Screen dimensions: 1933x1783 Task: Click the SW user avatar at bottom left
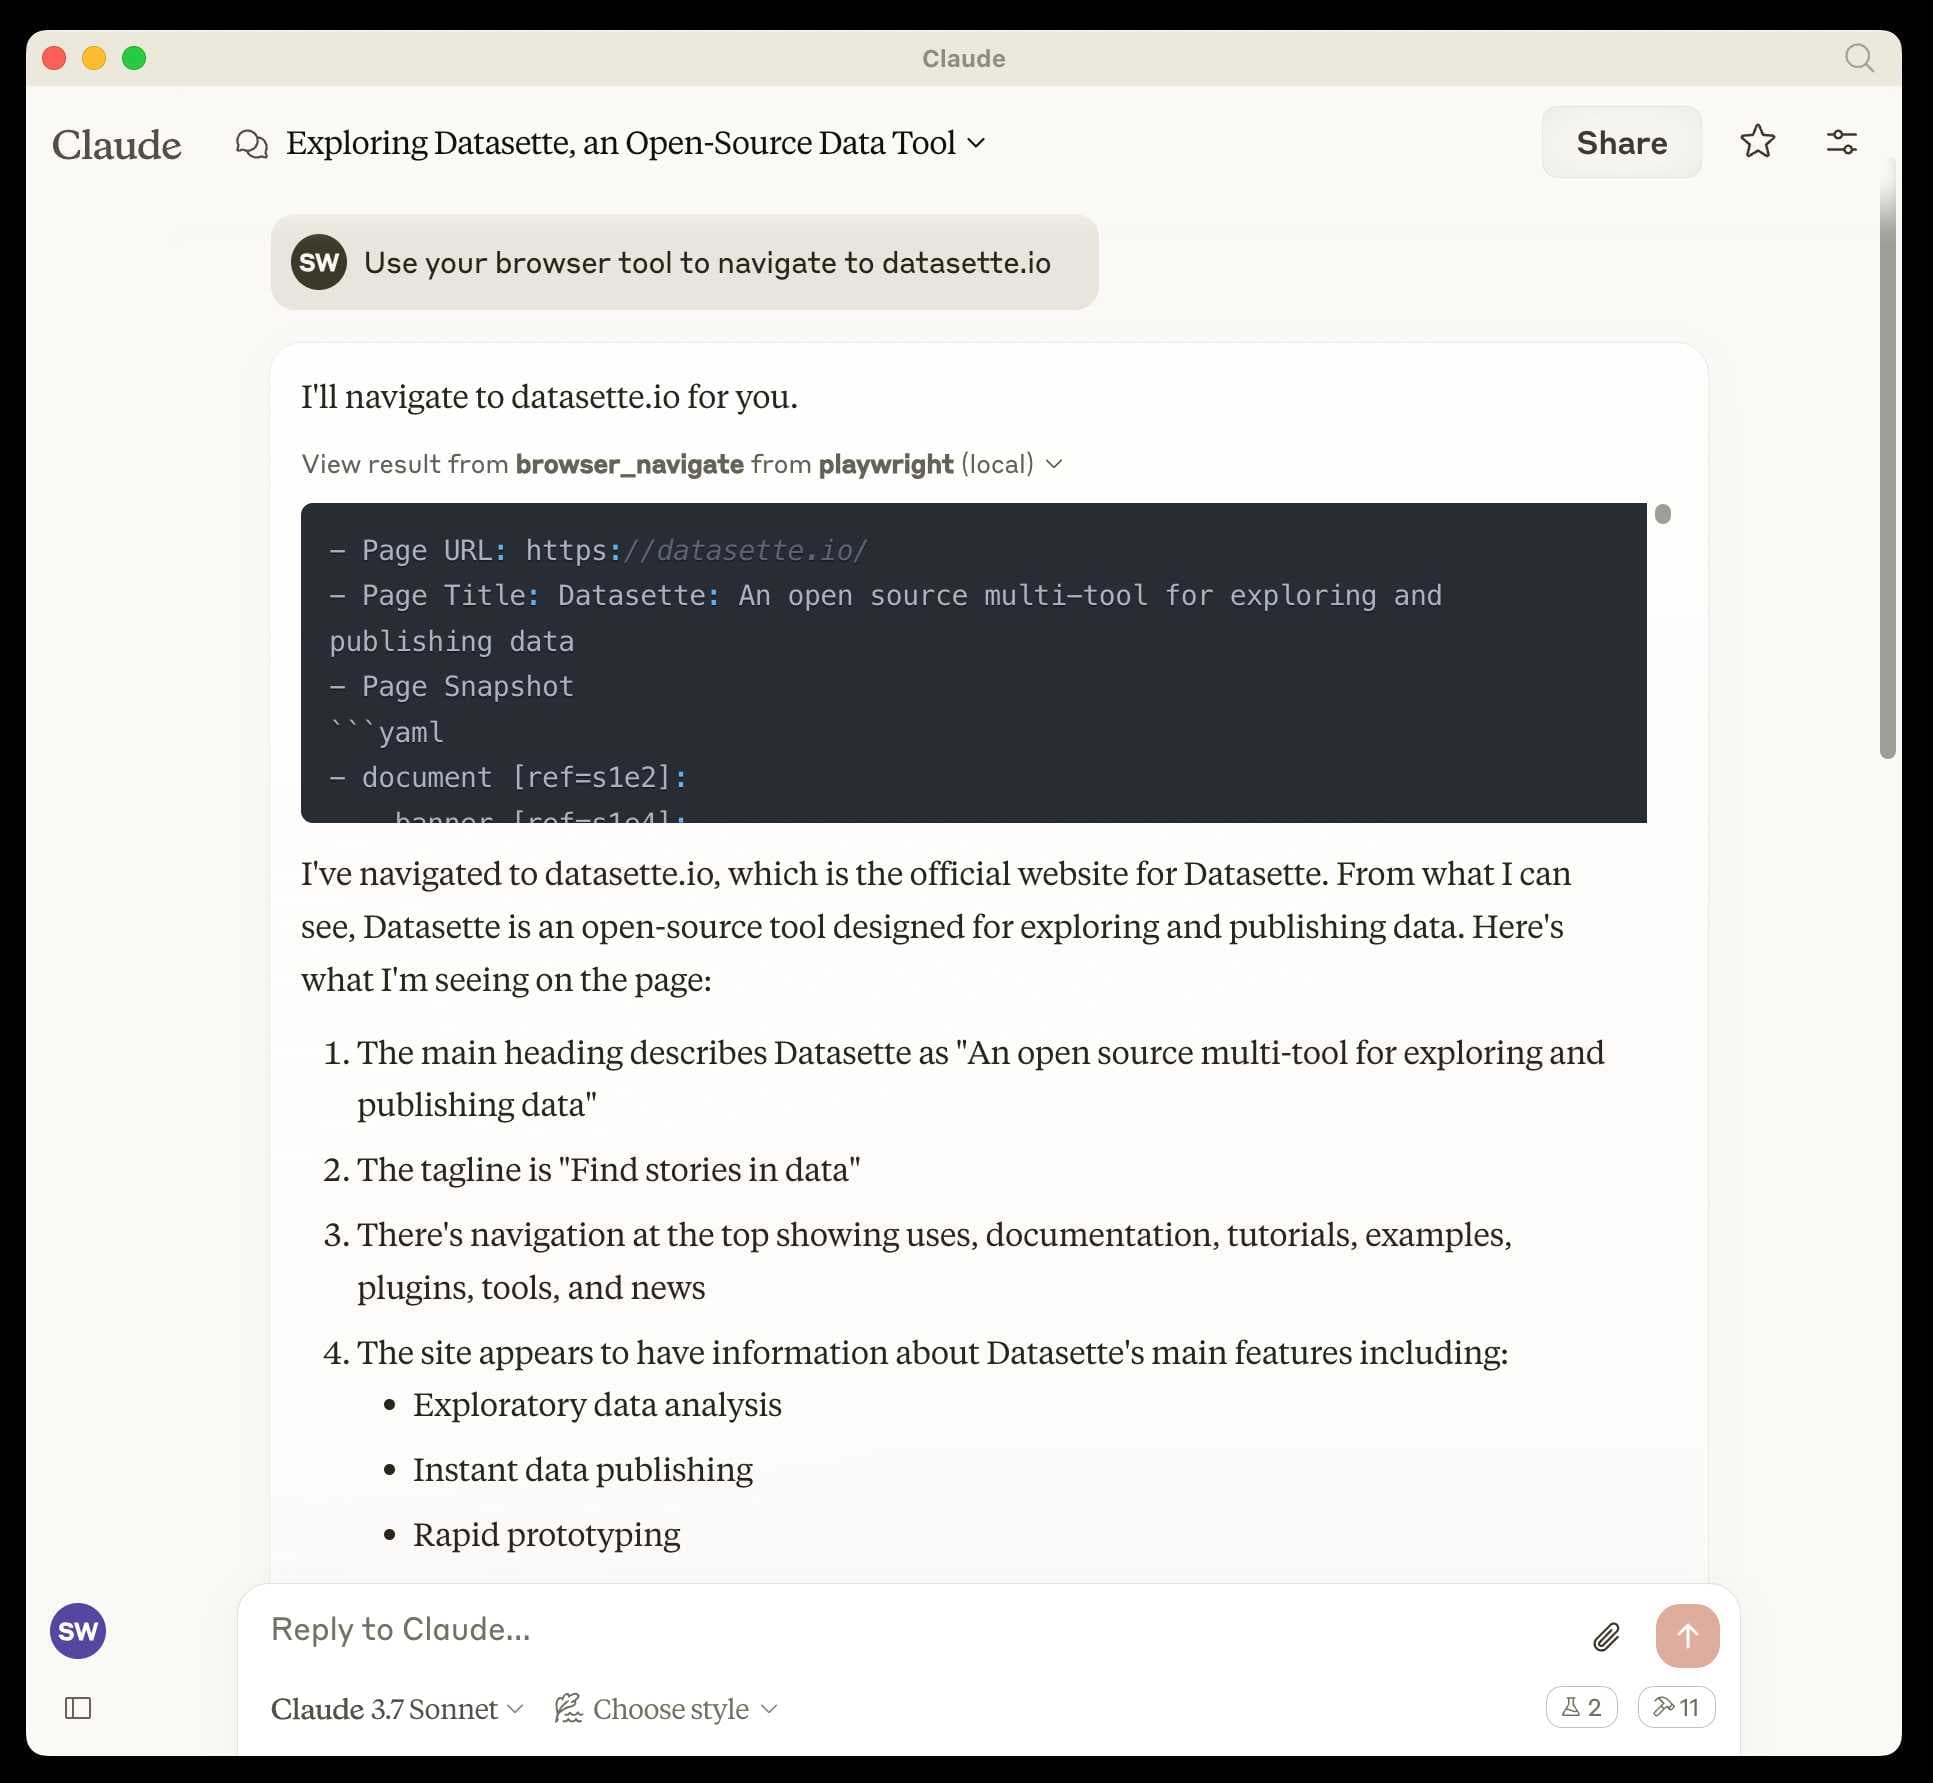(78, 1631)
